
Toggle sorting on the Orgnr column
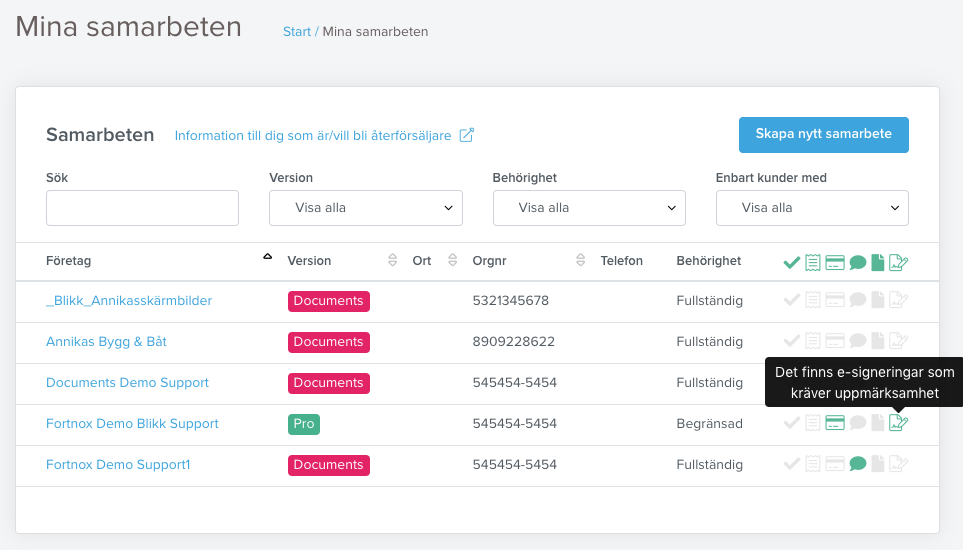(580, 260)
